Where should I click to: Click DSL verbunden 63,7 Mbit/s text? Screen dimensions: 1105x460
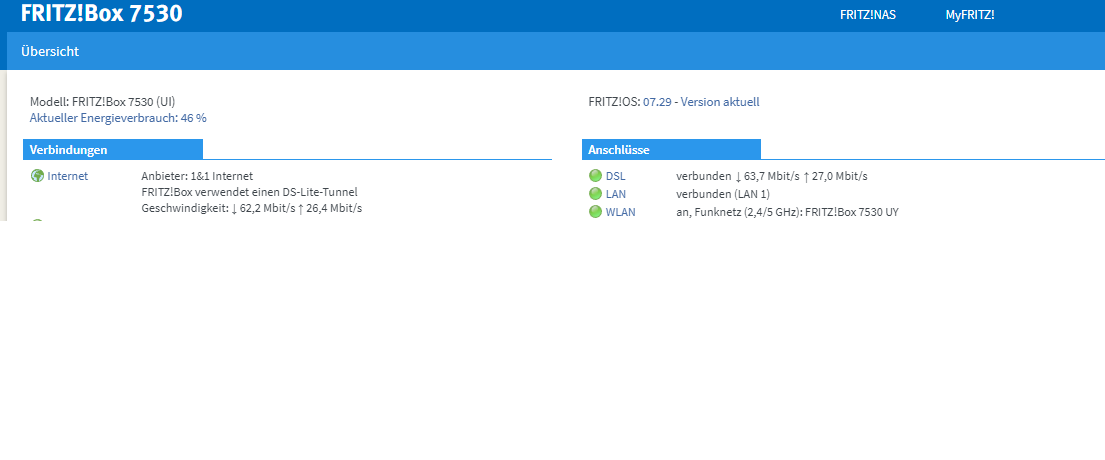click(772, 176)
